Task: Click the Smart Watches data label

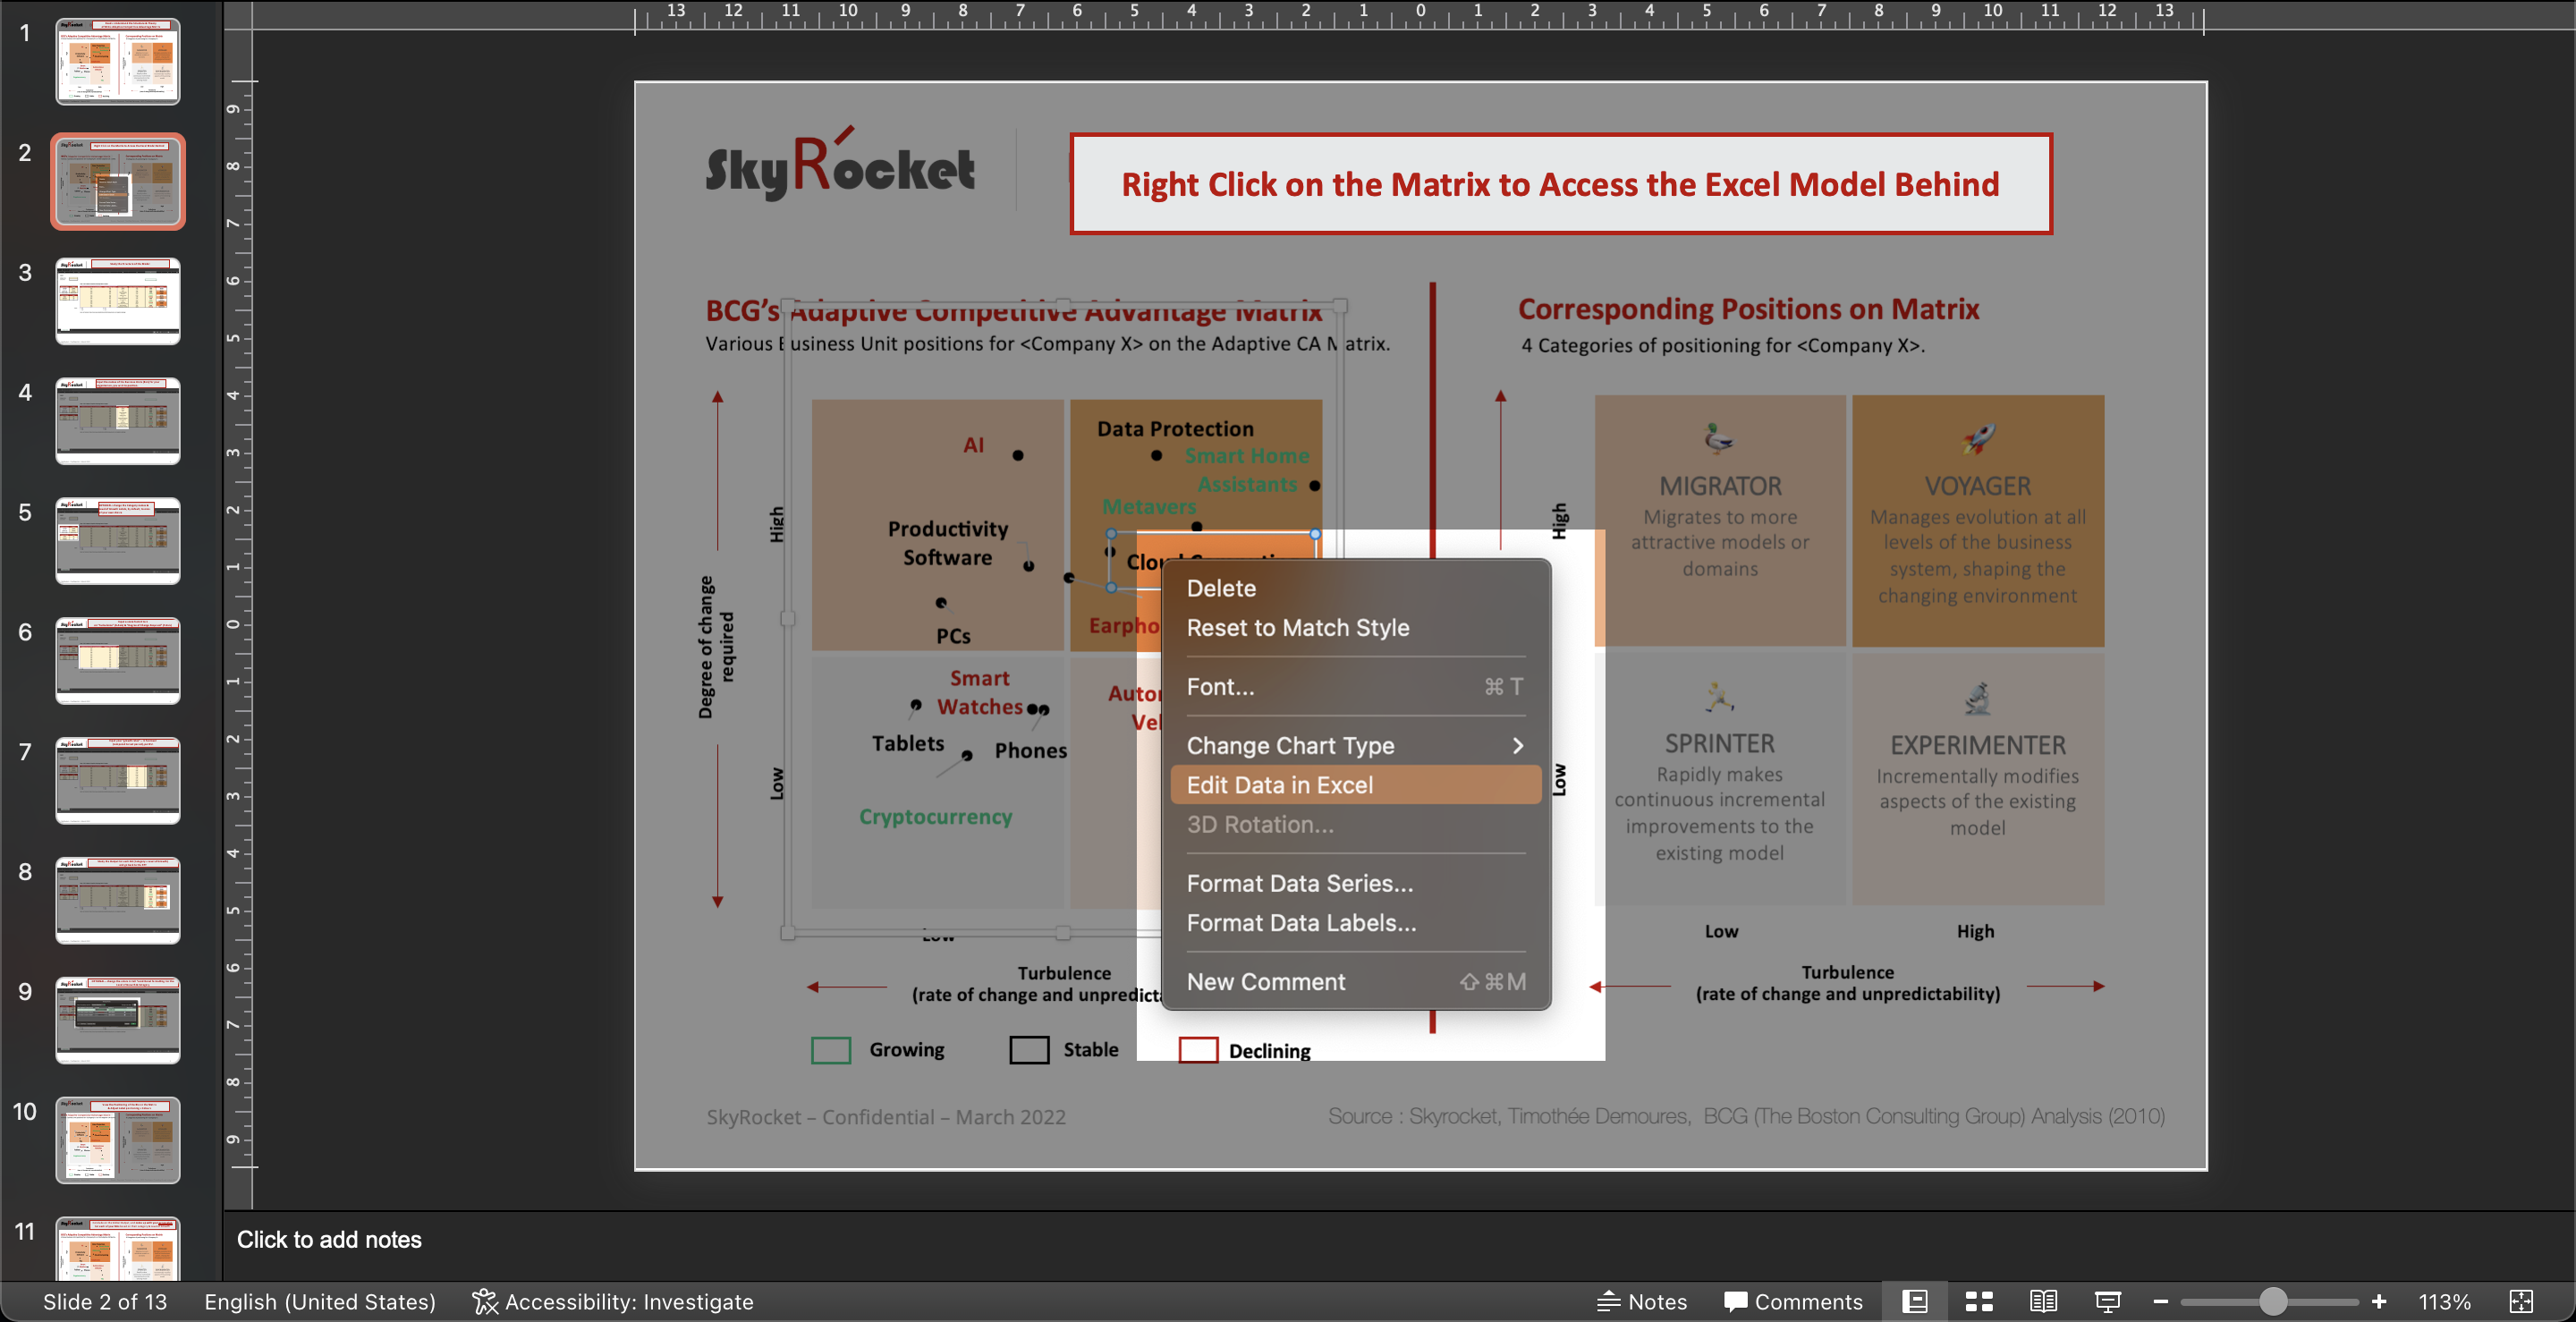Action: coord(979,692)
